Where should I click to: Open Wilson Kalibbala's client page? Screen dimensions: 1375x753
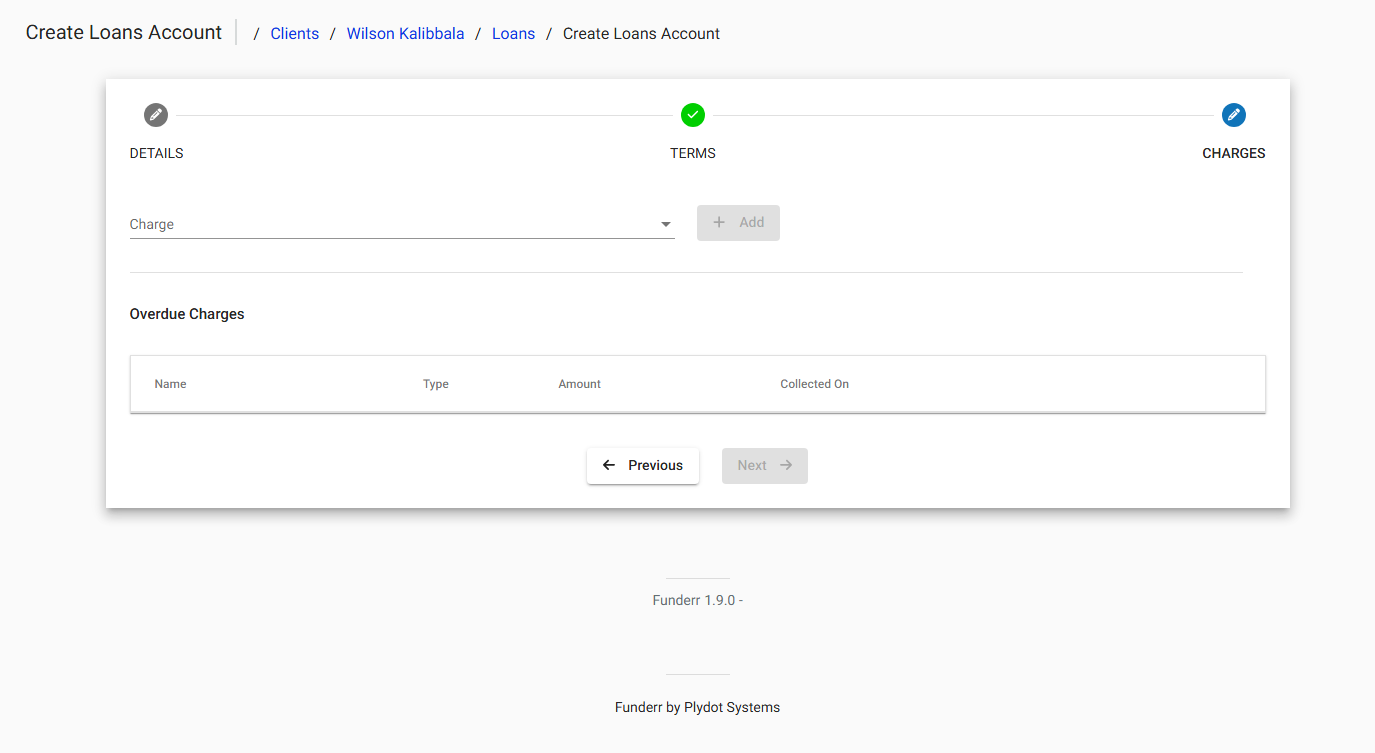[x=405, y=33]
